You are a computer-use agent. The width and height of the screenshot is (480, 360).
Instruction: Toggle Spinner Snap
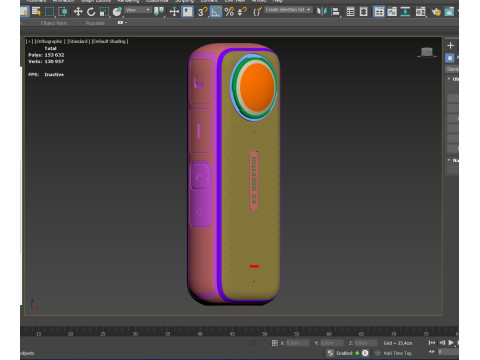[242, 12]
